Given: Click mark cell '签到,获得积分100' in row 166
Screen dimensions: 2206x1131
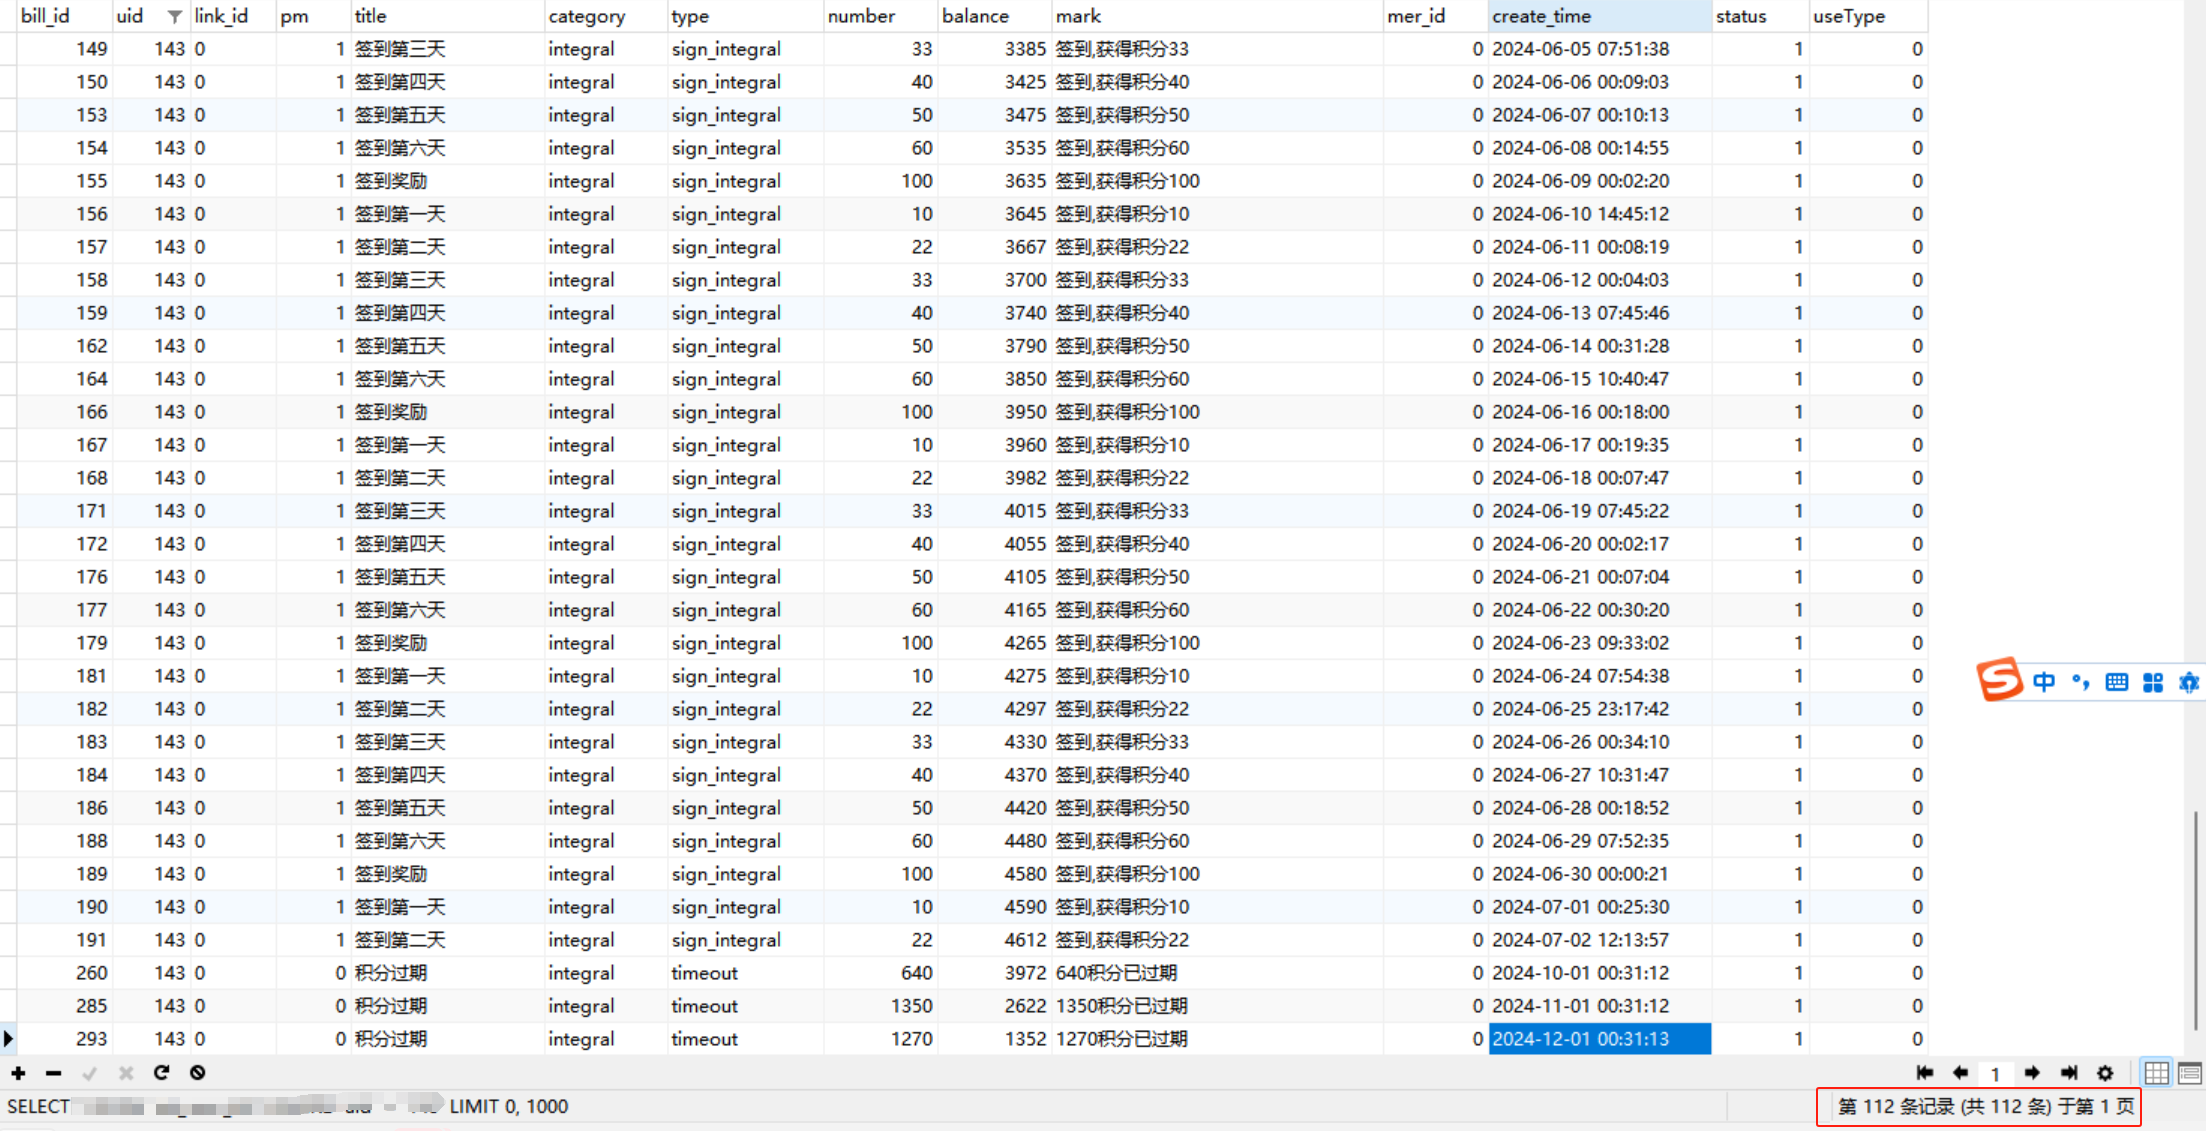Looking at the screenshot, I should 1217,412.
